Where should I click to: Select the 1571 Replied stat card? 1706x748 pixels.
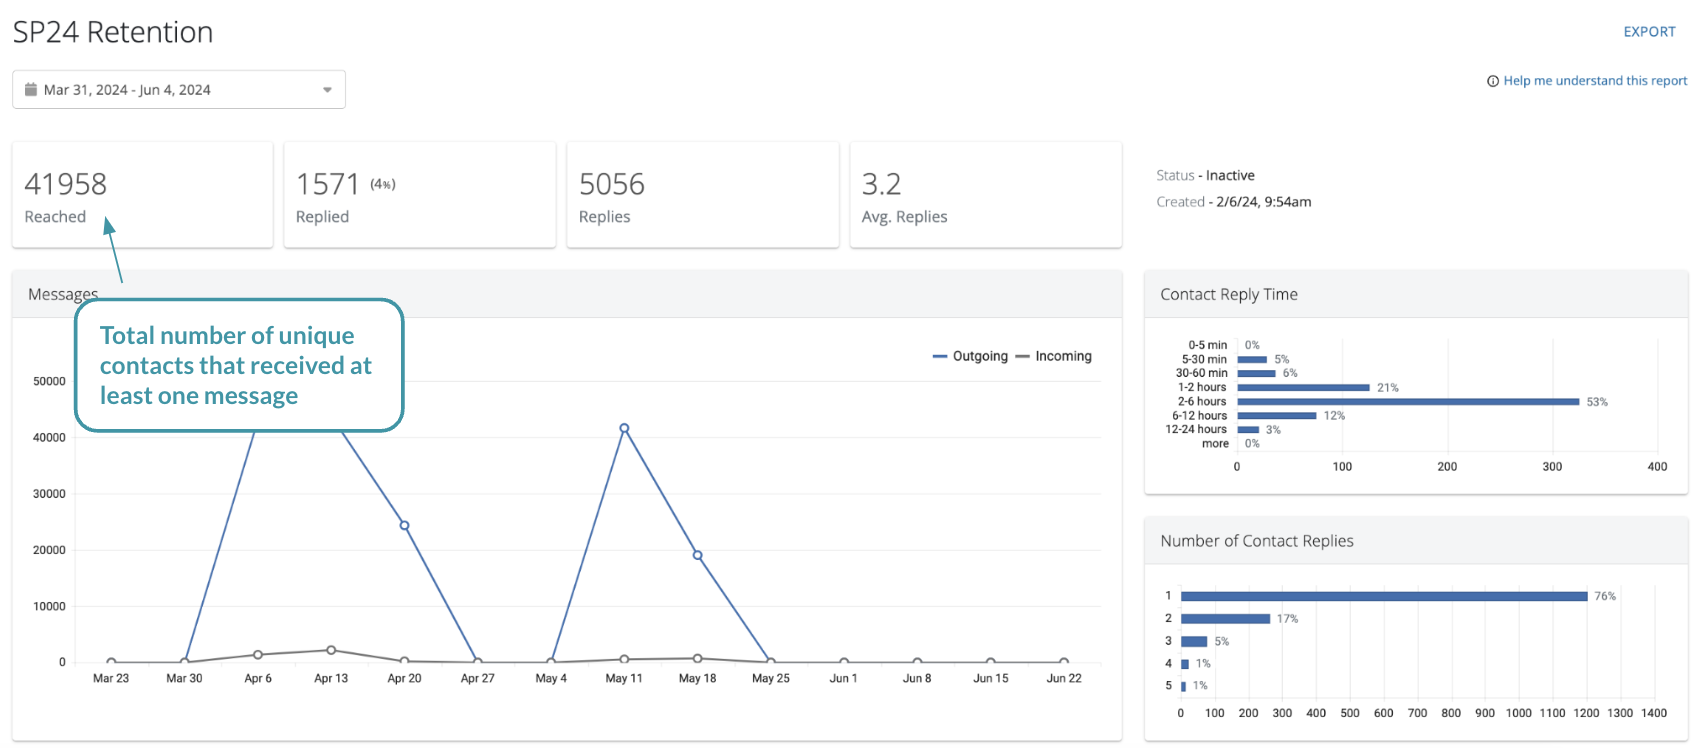point(419,195)
